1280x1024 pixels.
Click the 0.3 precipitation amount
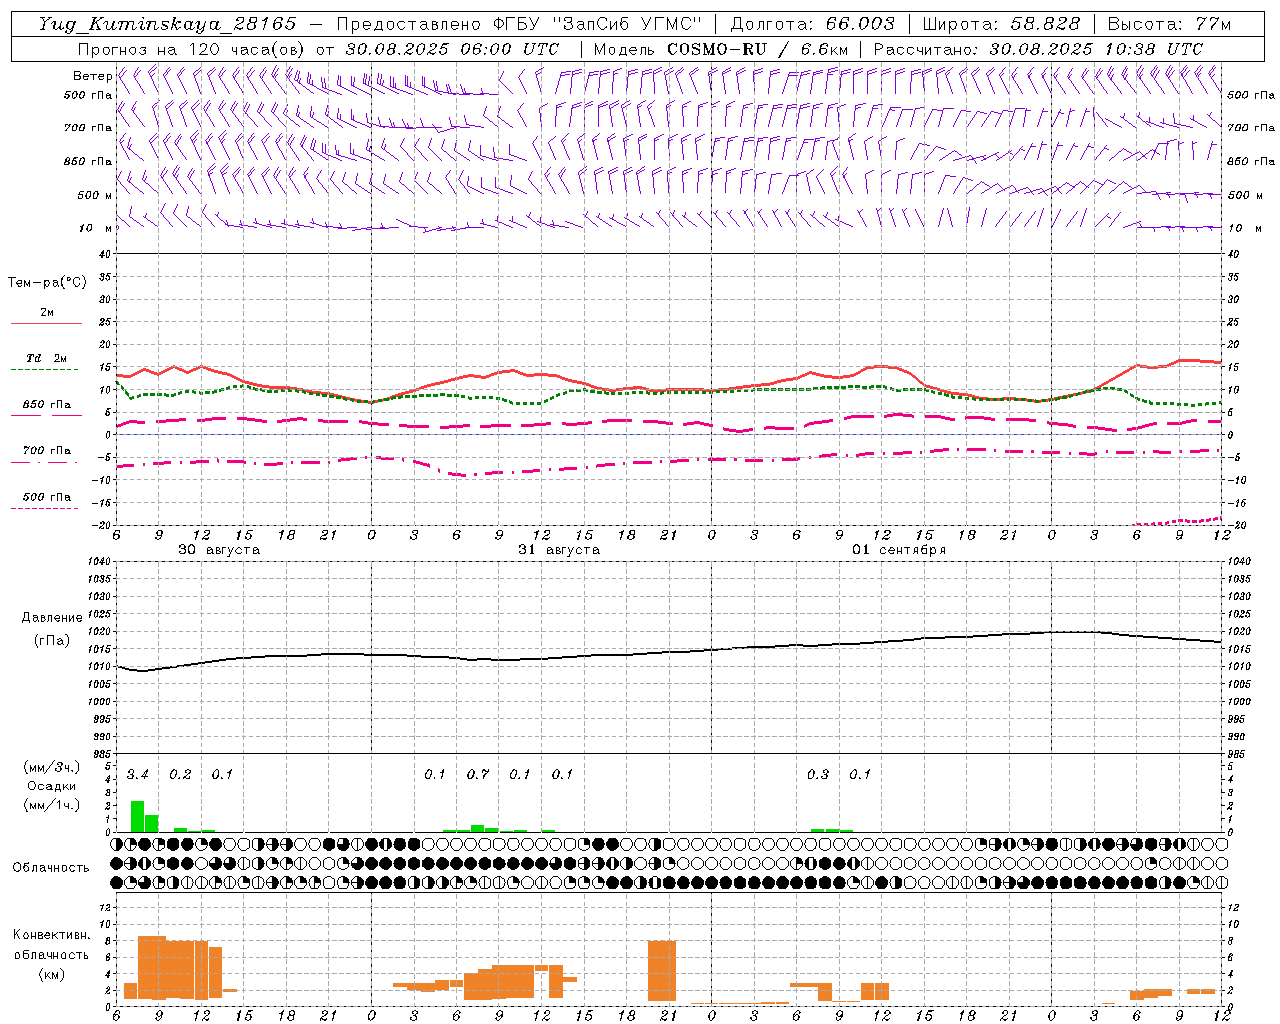818,775
